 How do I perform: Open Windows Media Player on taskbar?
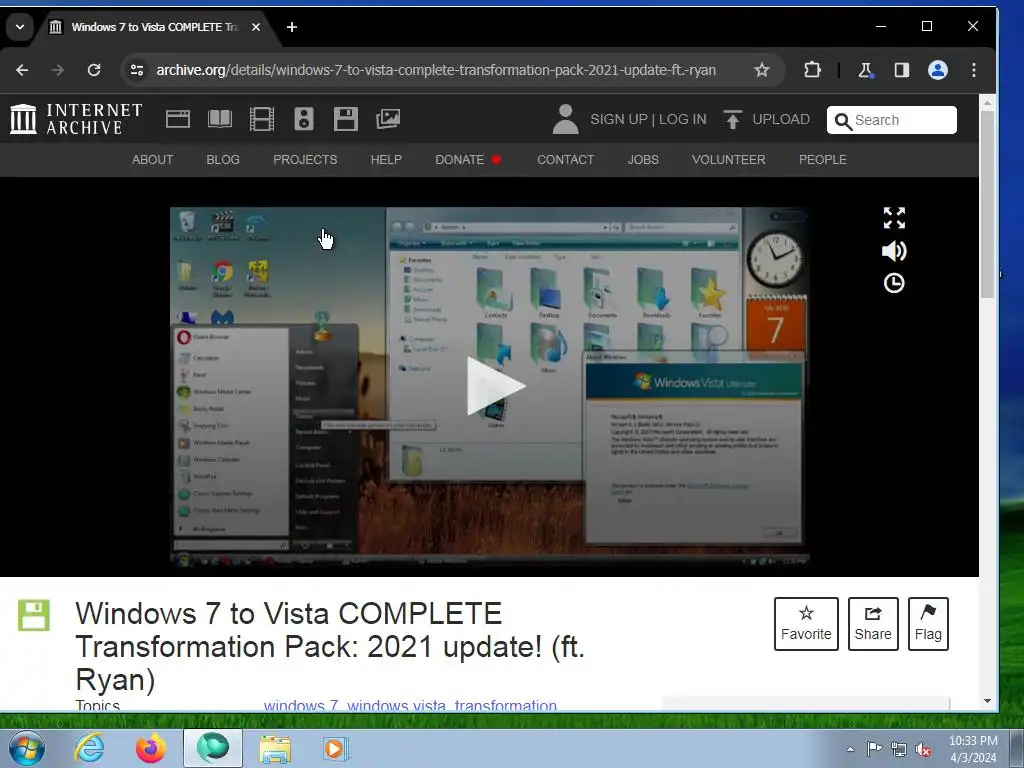tap(336, 749)
